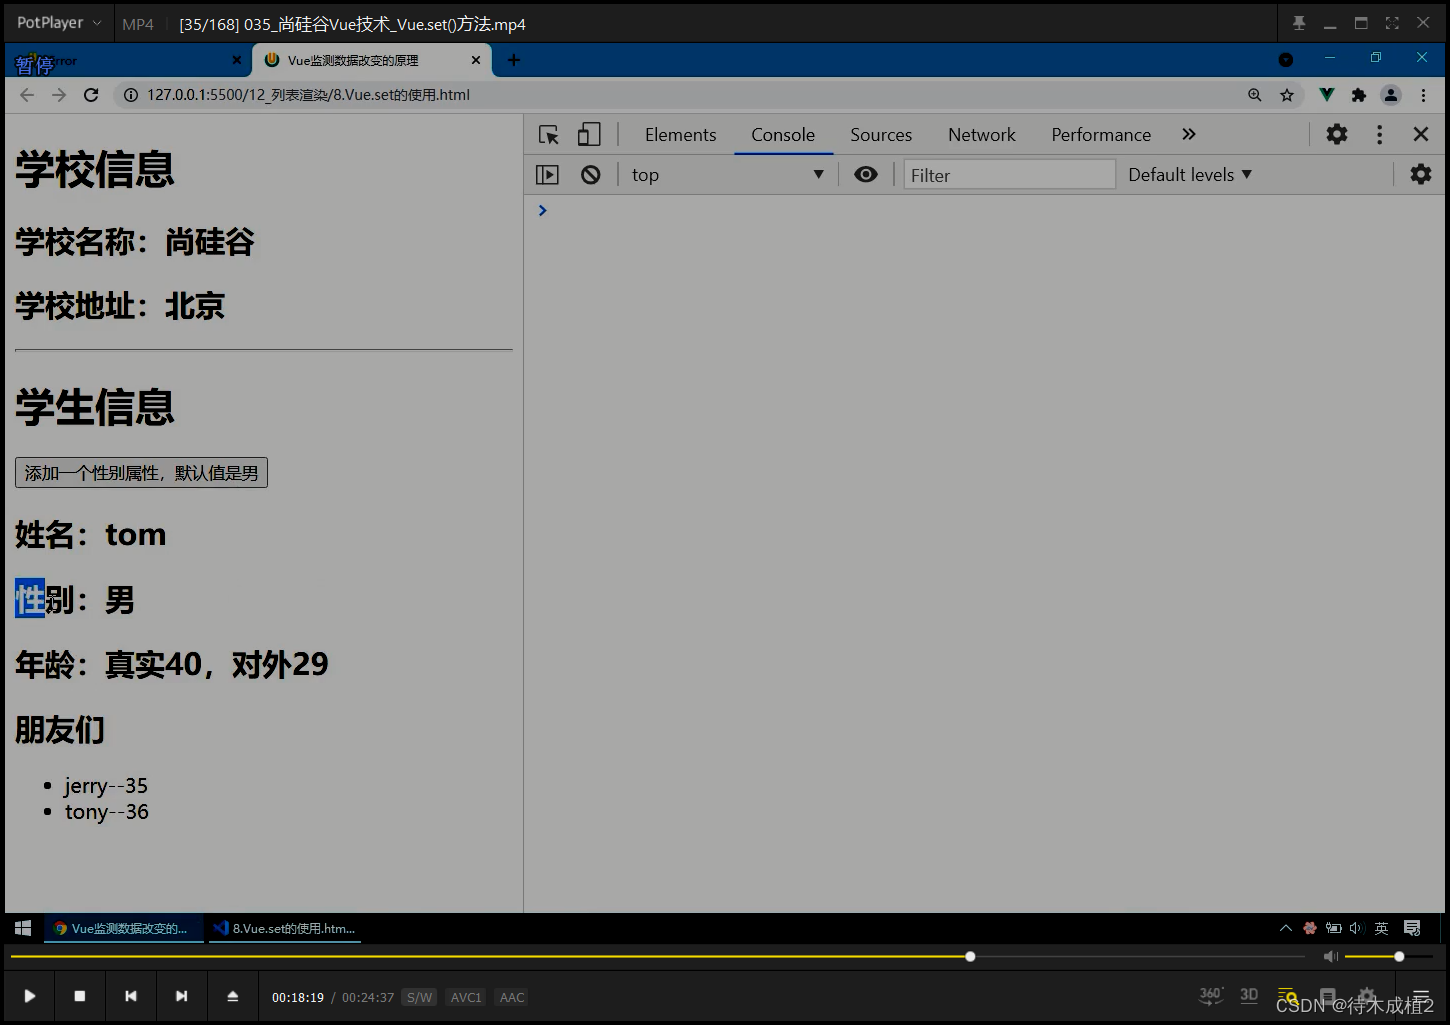Open Chrome taskbar item Vue监测数据改变的...
The width and height of the screenshot is (1450, 1025).
coord(124,928)
